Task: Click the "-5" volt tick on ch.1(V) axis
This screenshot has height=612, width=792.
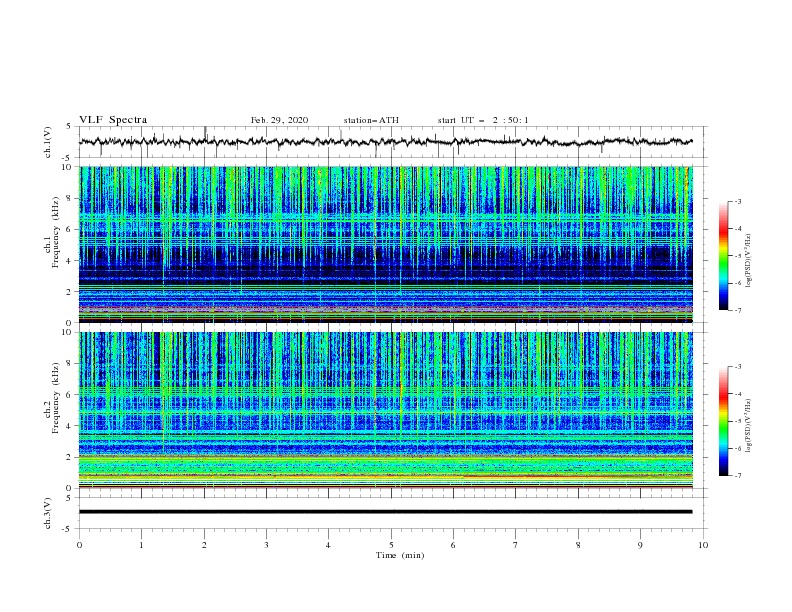Action: pos(68,158)
